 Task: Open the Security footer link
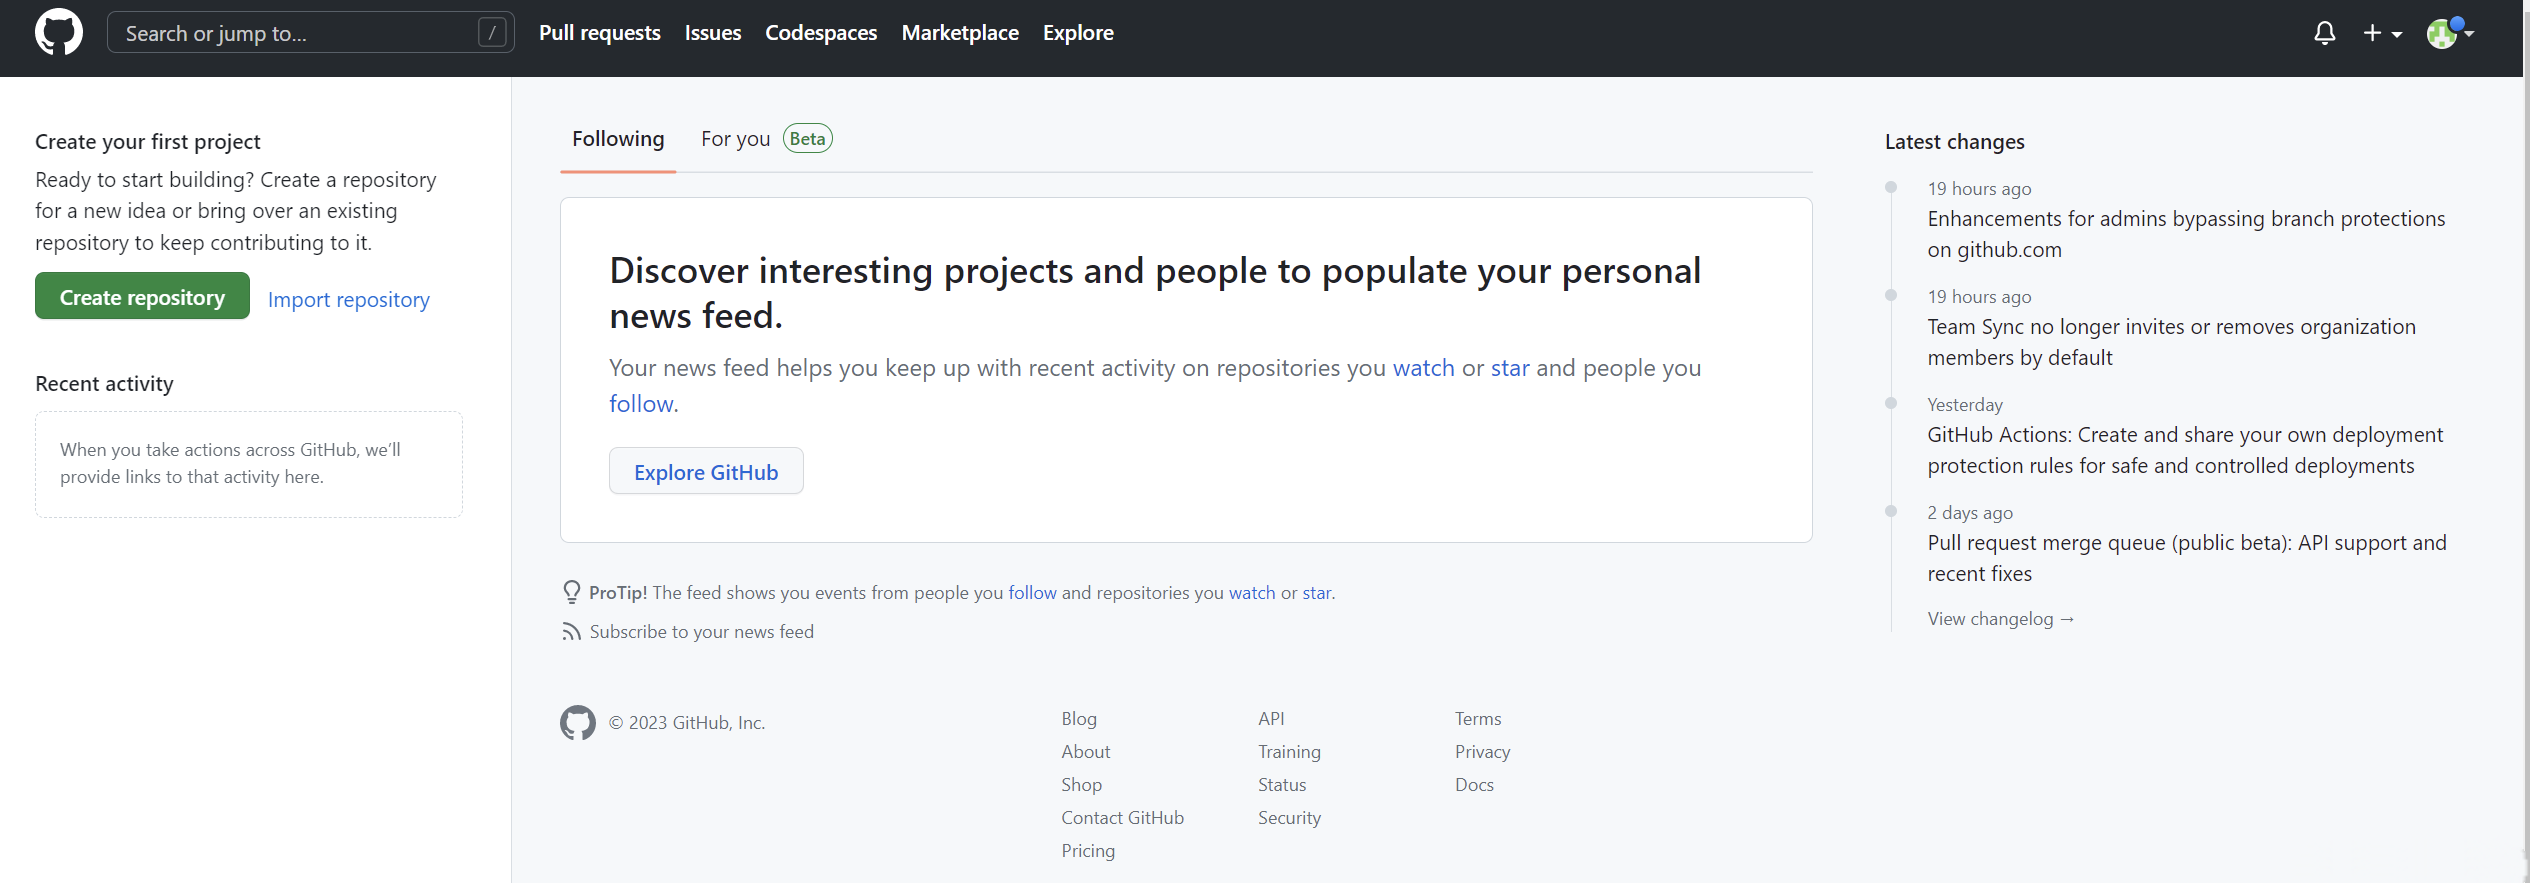click(x=1289, y=818)
